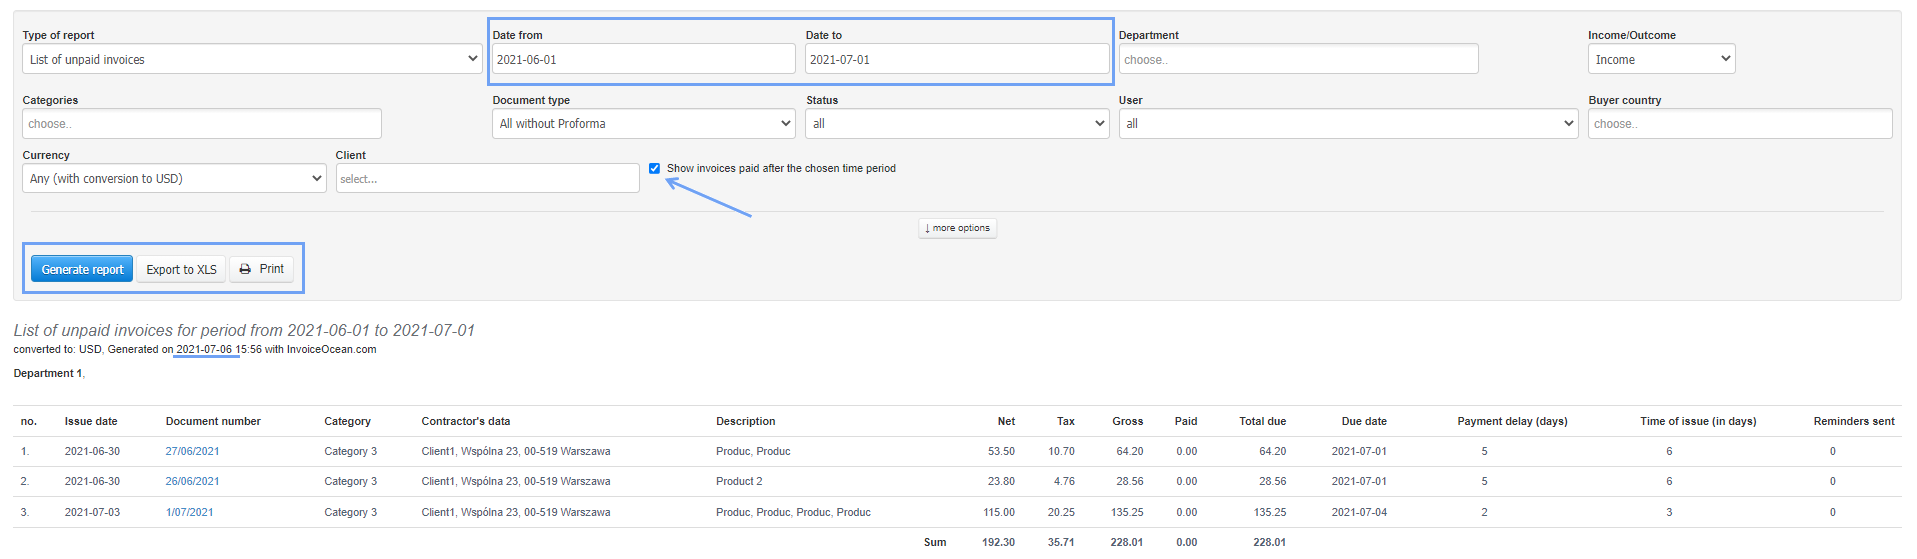Click the report title heading

(x=244, y=330)
